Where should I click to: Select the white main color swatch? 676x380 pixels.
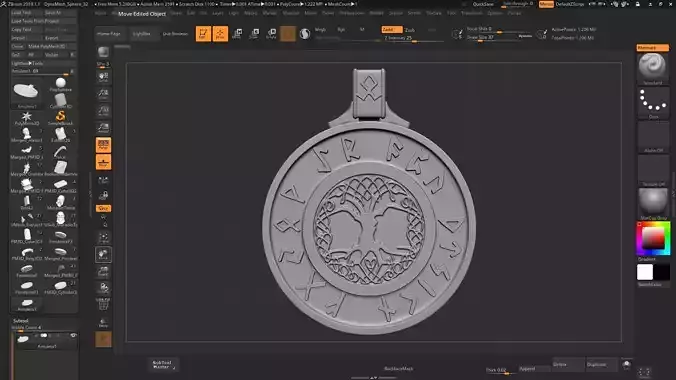pos(645,272)
